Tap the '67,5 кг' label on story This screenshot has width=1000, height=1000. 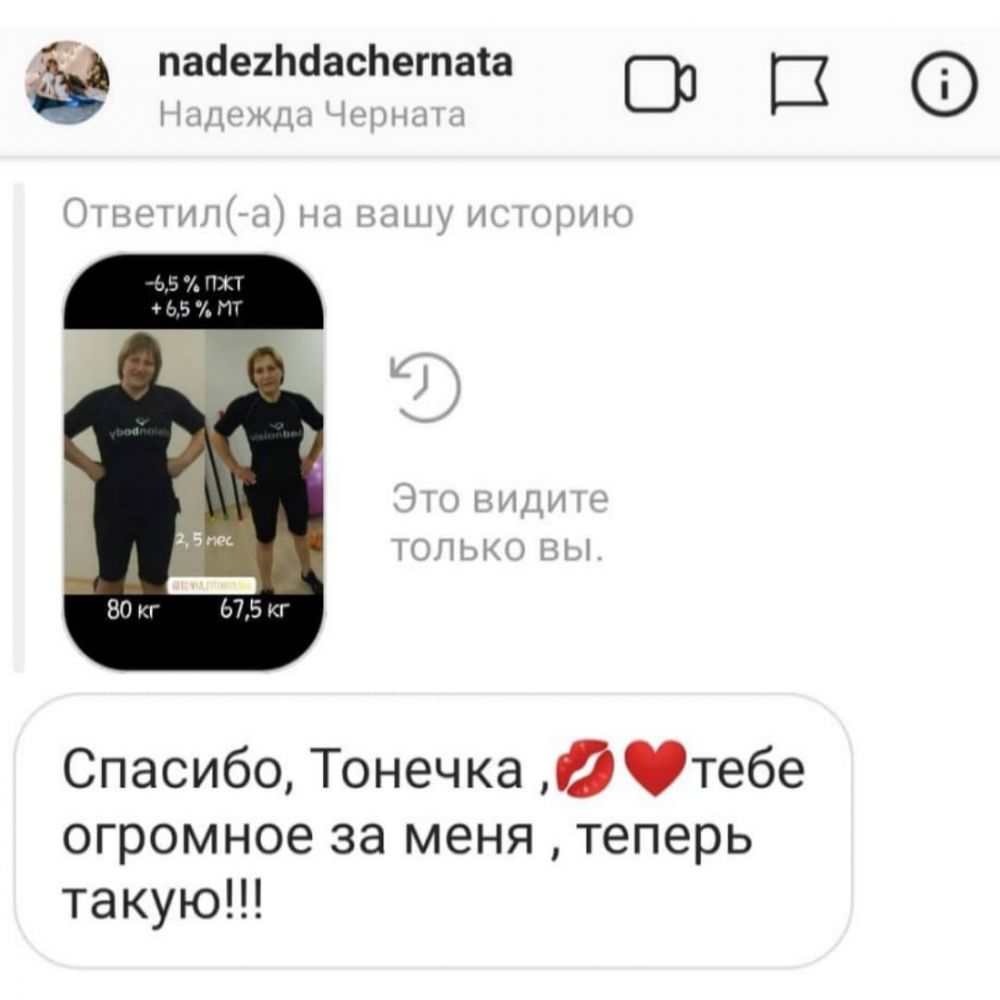pyautogui.click(x=254, y=610)
